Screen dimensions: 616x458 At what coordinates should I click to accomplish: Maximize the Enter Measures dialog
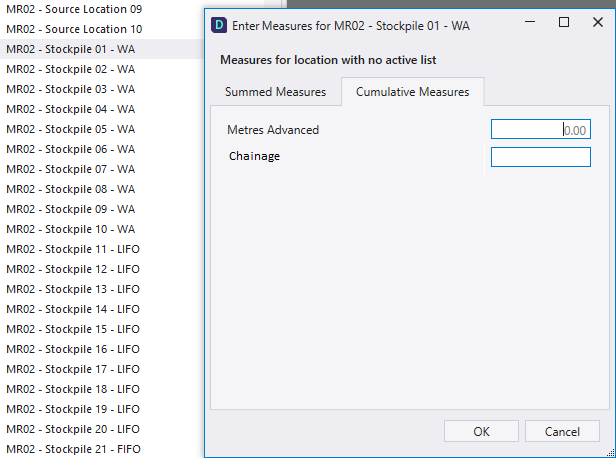564,22
